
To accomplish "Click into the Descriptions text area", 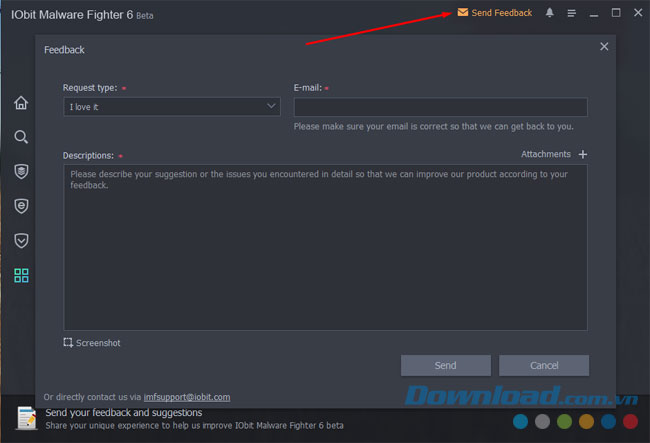I will pos(325,247).
